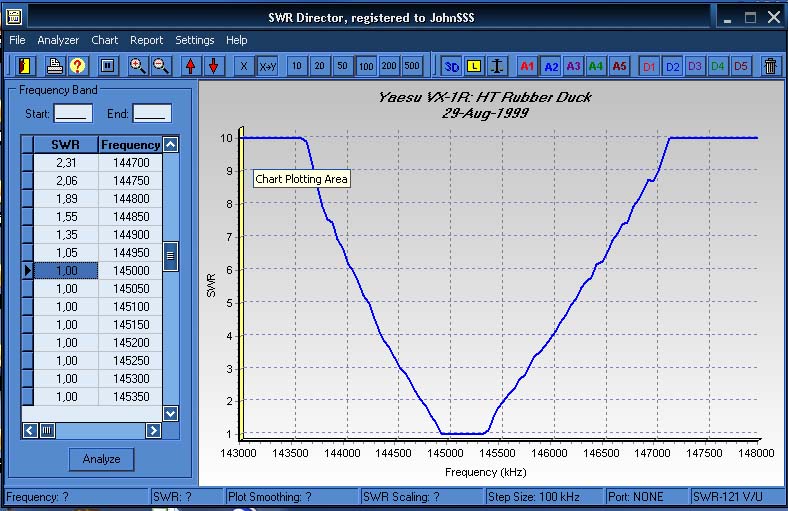Select data slot D4

pos(718,66)
